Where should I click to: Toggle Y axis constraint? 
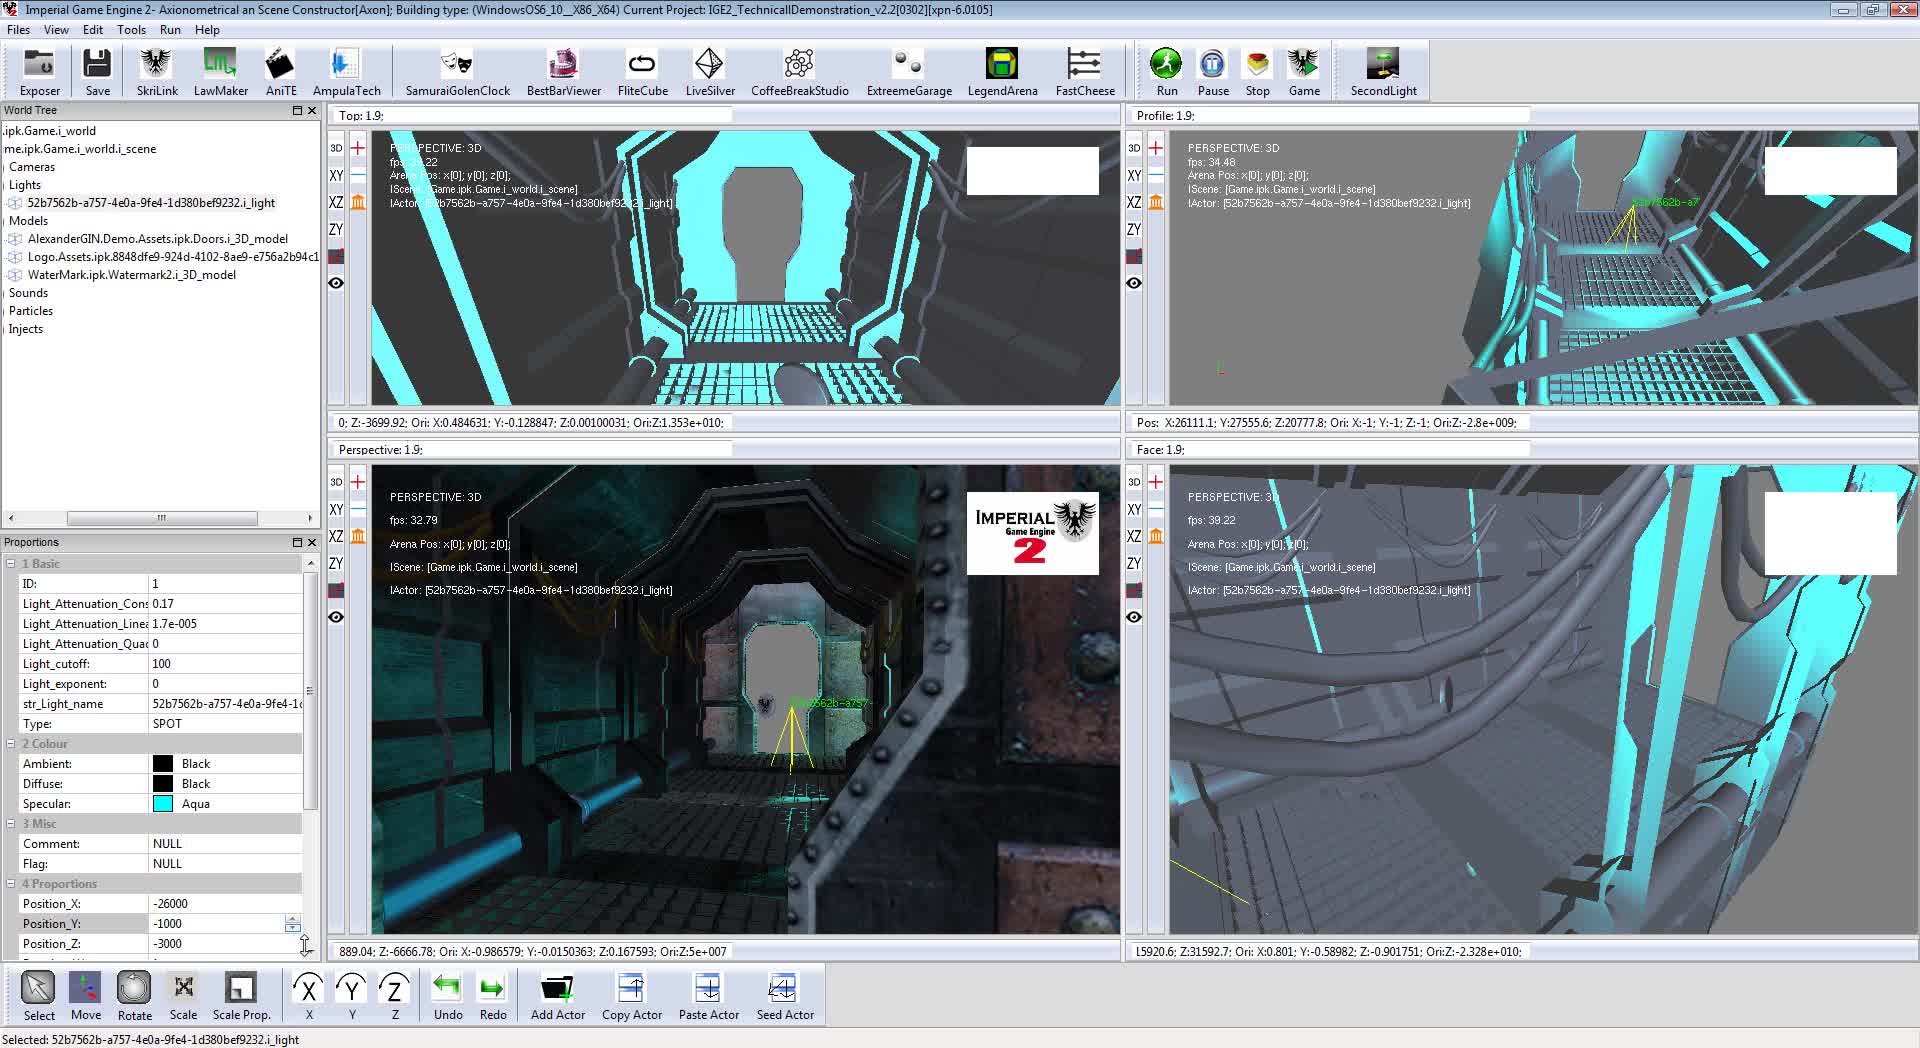pyautogui.click(x=351, y=996)
